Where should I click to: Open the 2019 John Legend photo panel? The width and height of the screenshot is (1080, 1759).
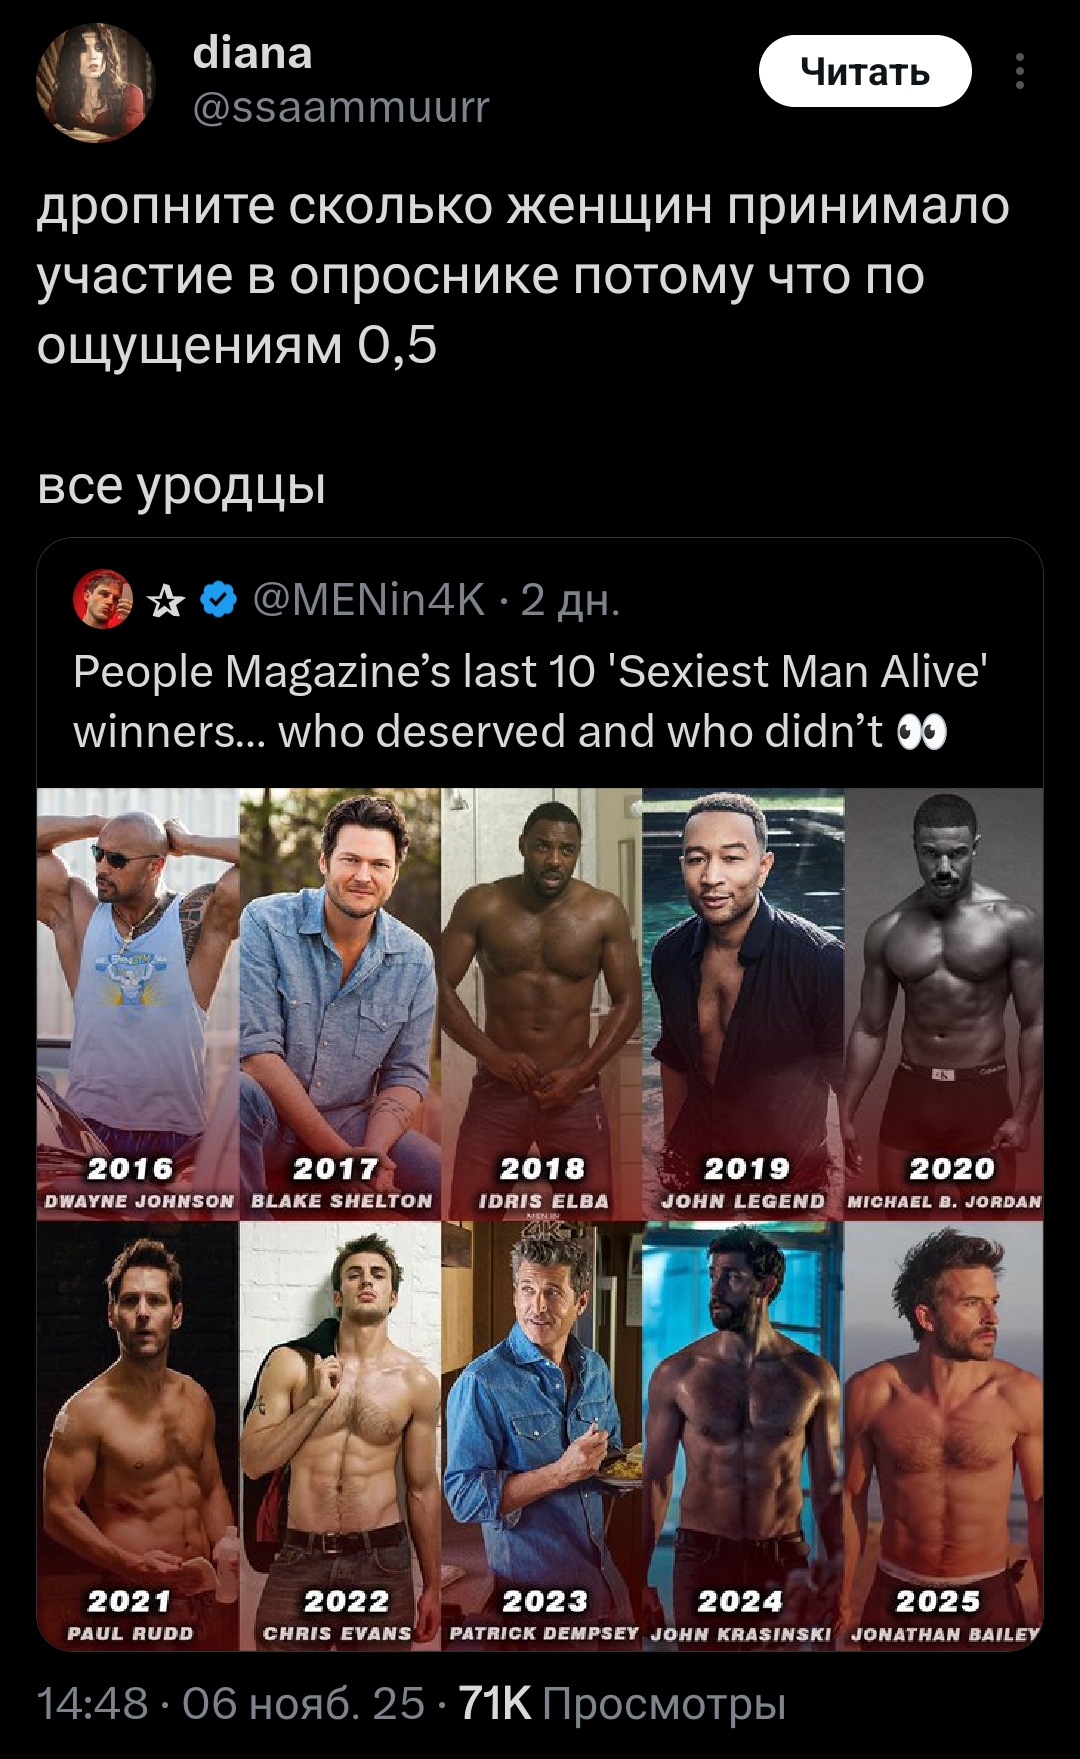coord(743,1003)
